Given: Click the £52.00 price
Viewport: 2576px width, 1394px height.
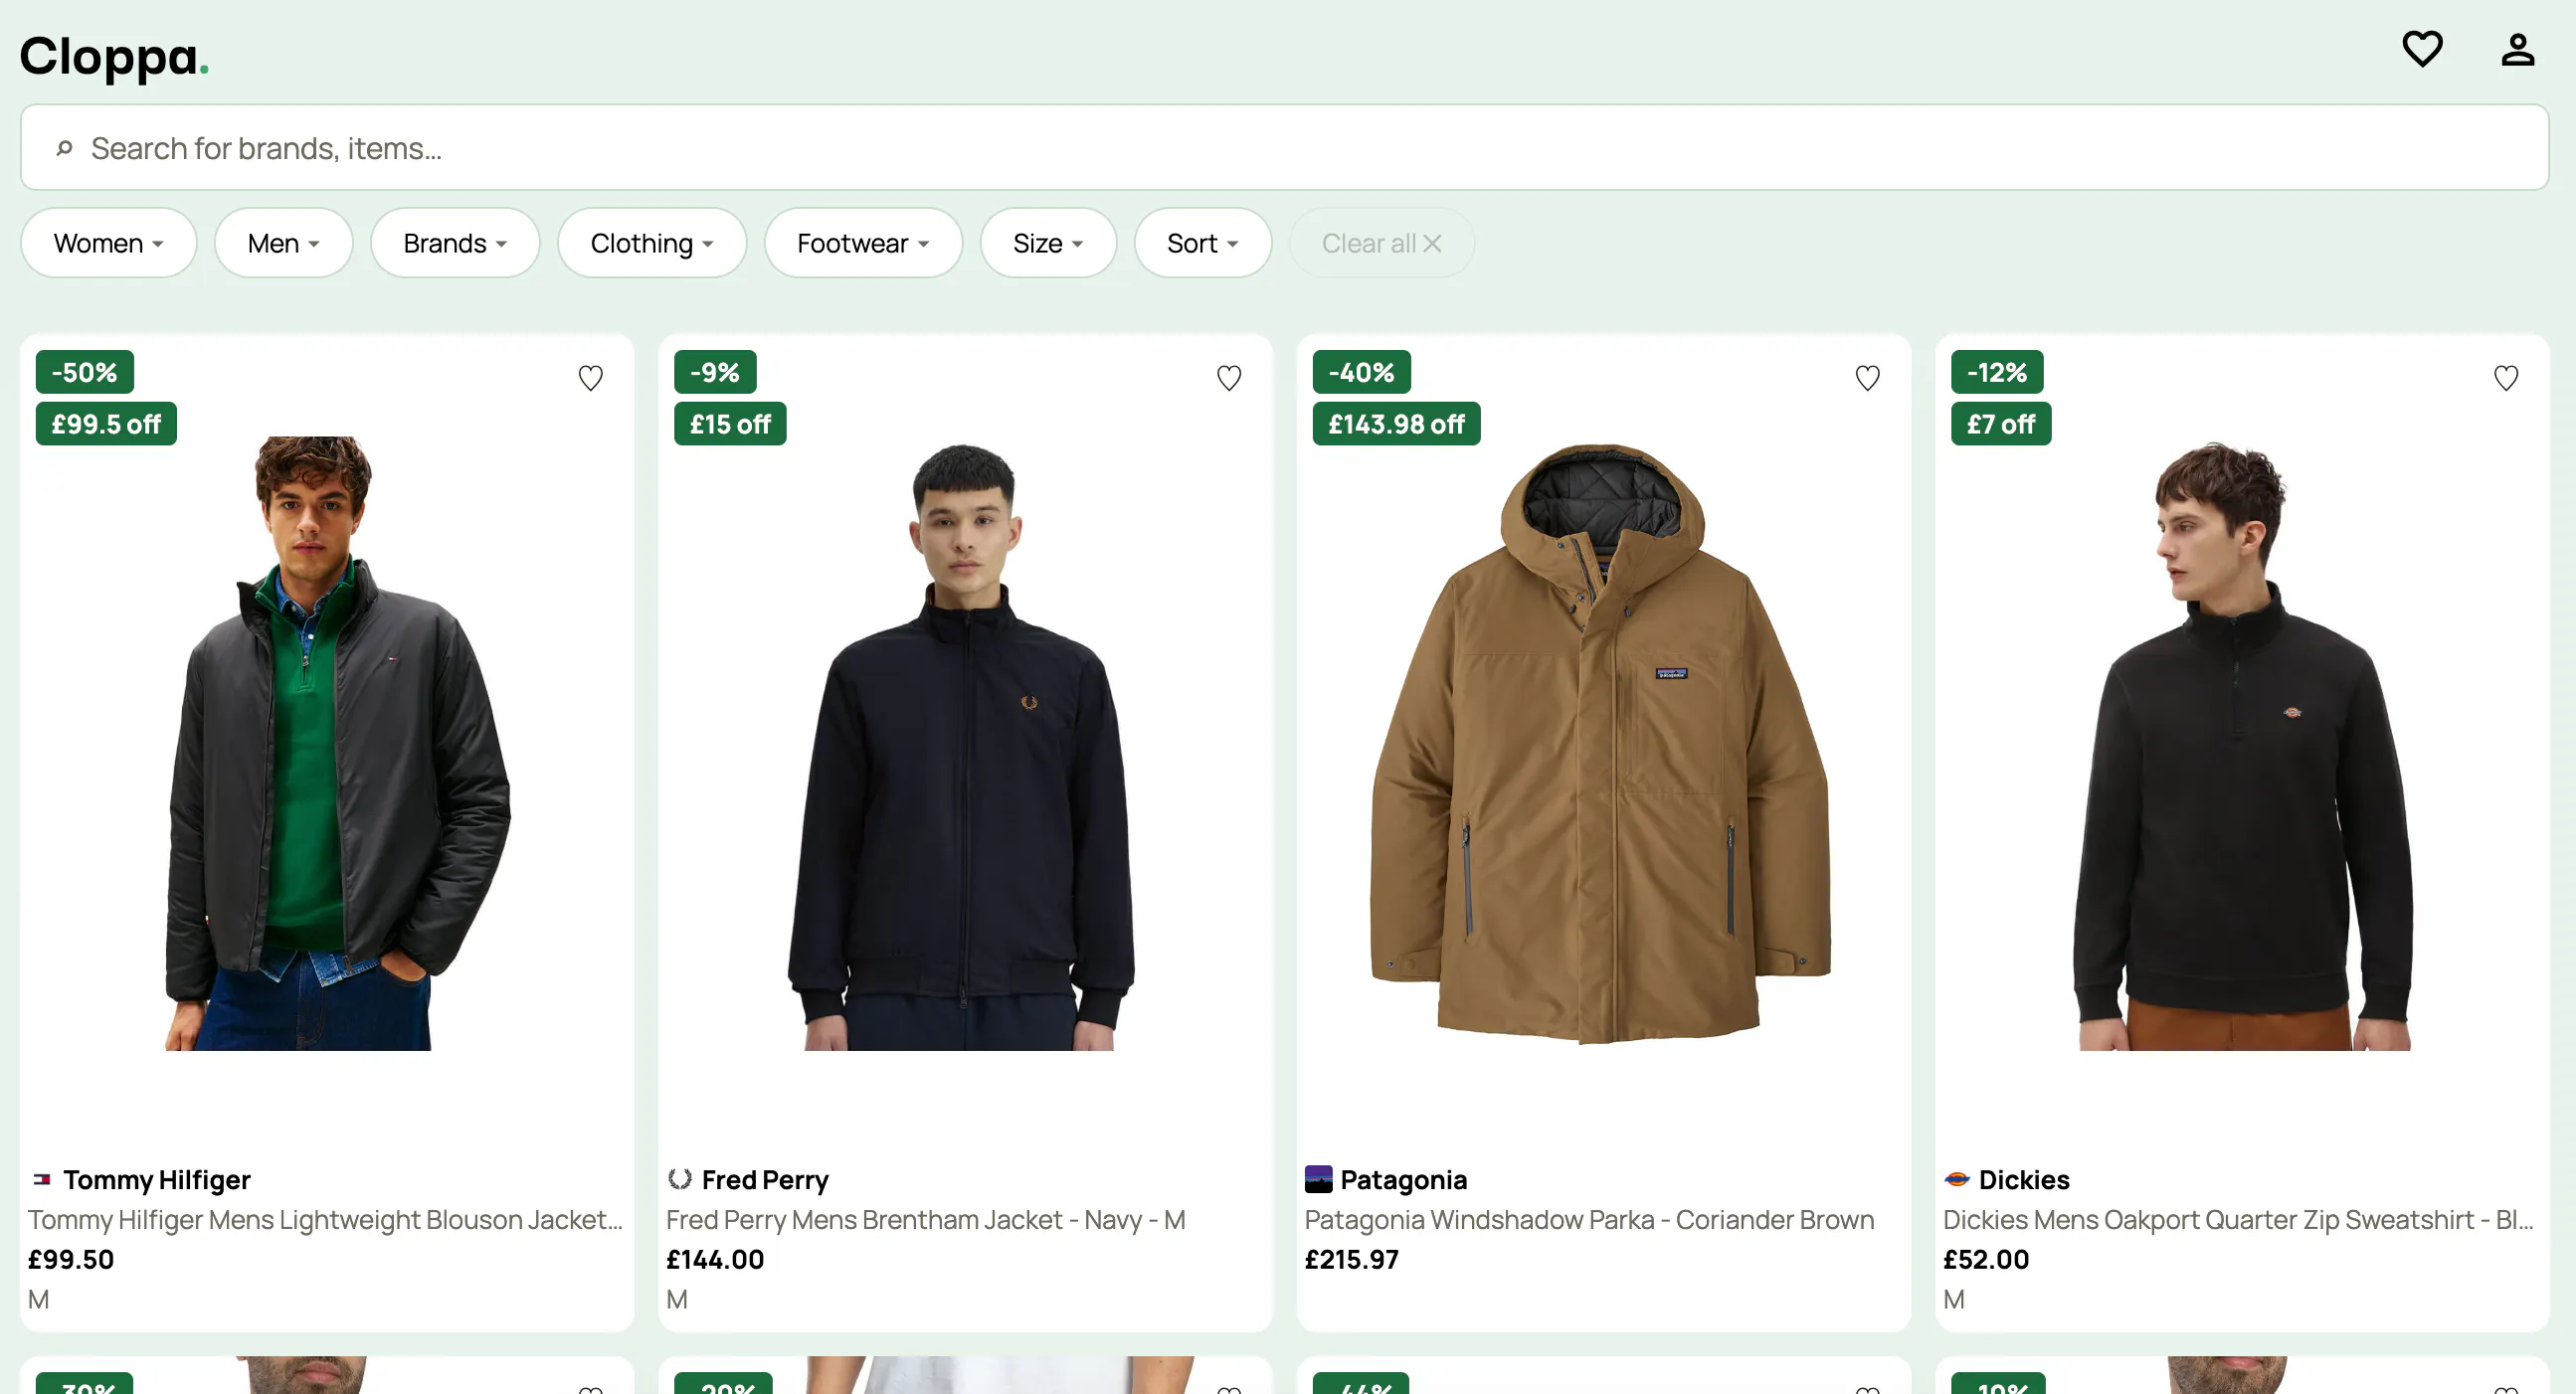Looking at the screenshot, I should (1986, 1259).
